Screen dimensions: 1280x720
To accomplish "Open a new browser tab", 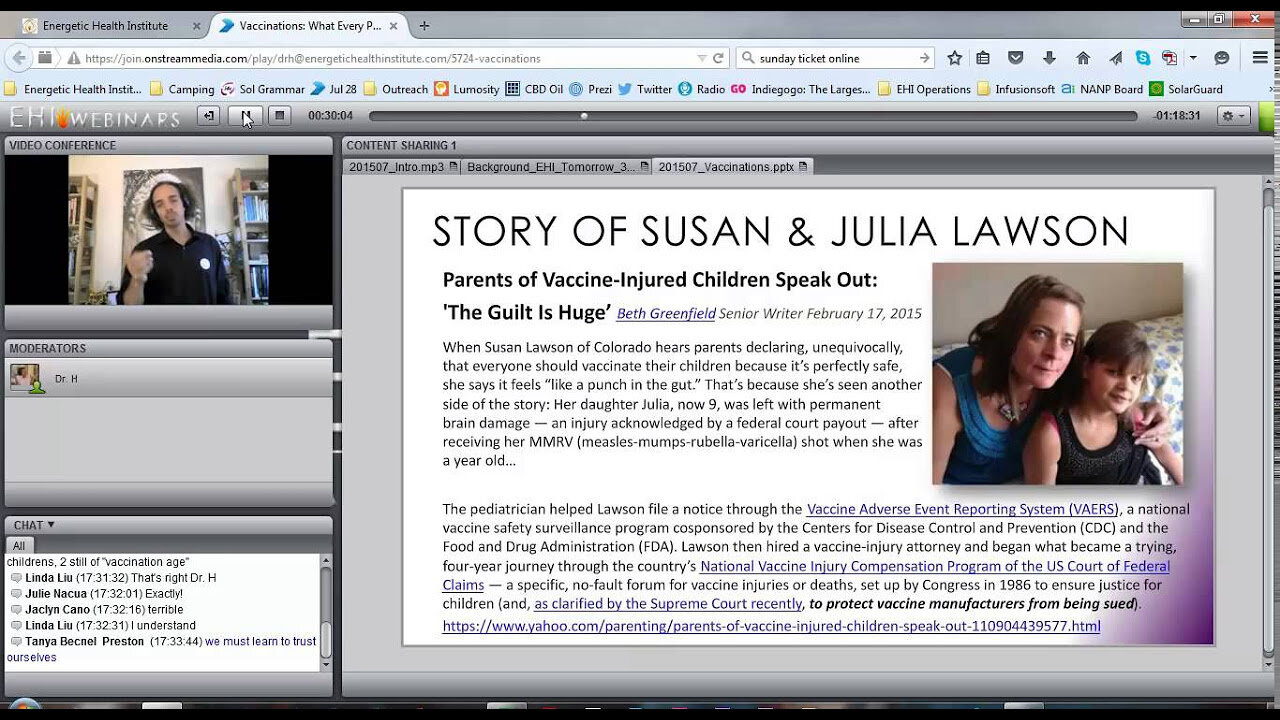I will [424, 26].
